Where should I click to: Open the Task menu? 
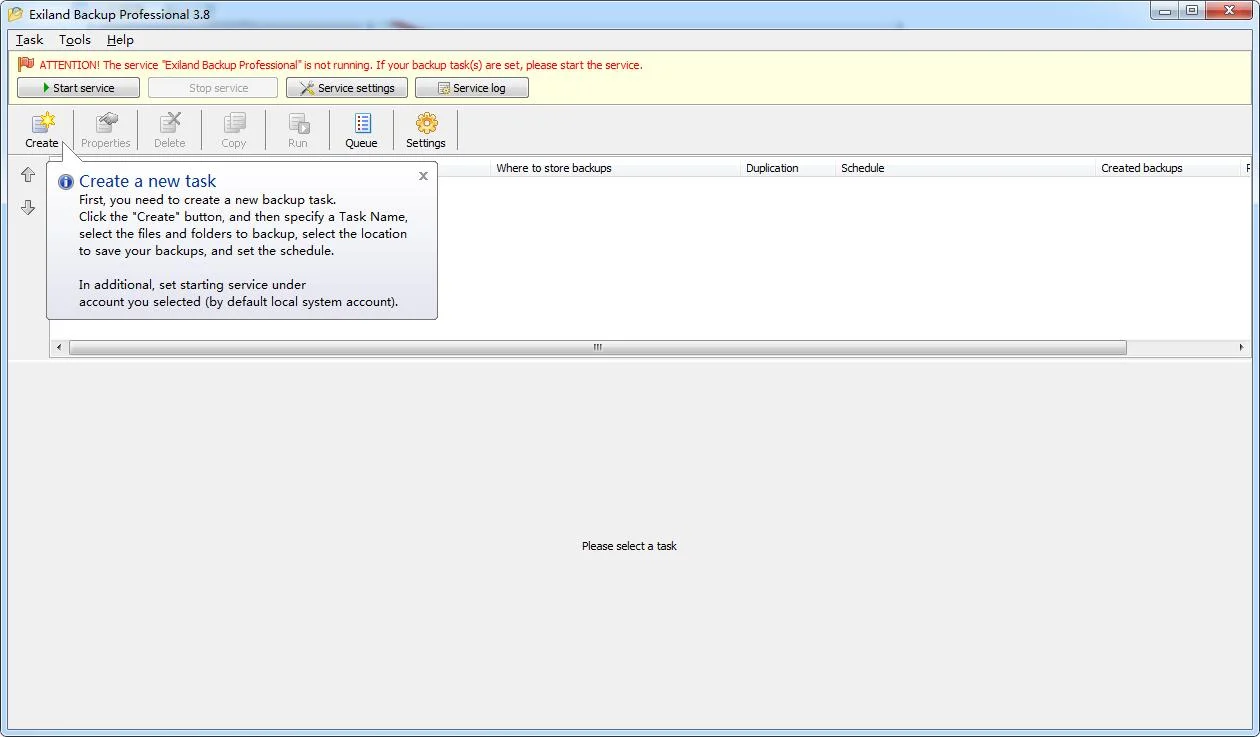point(30,40)
